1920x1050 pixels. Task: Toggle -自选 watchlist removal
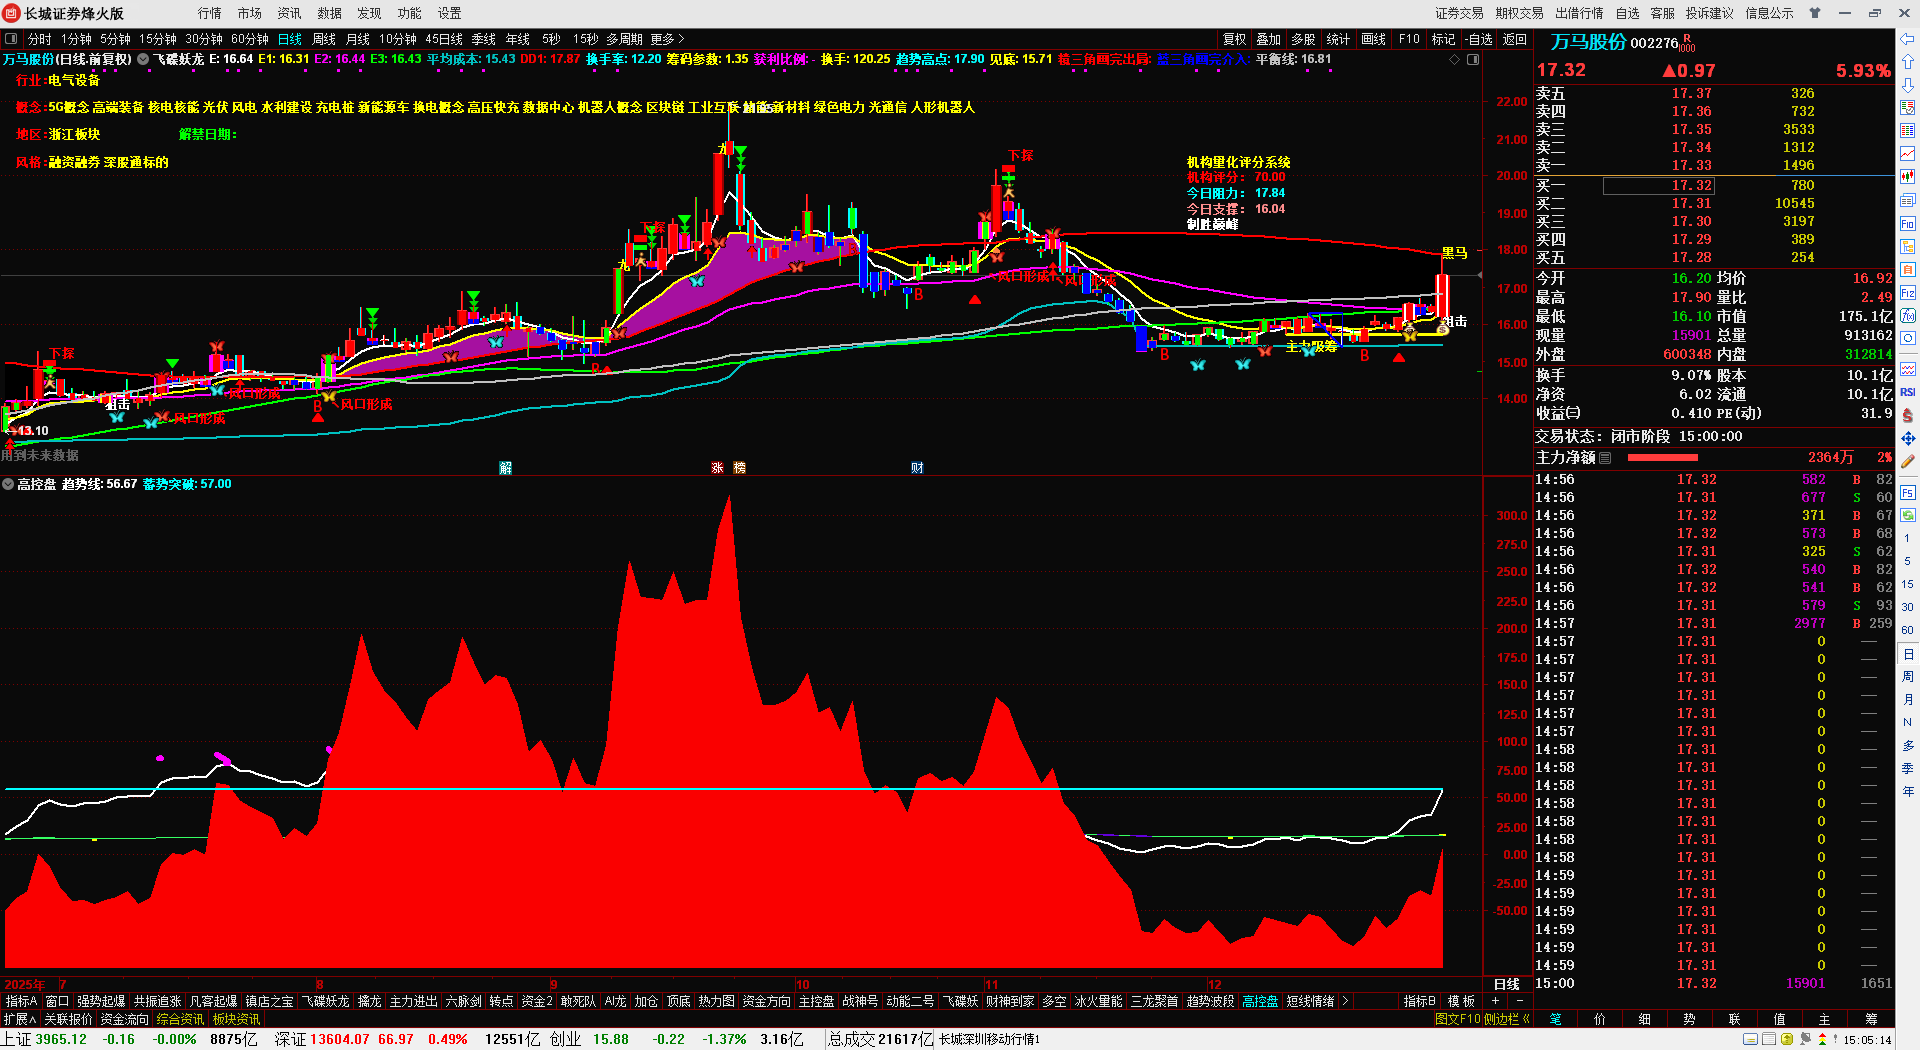tap(1479, 39)
